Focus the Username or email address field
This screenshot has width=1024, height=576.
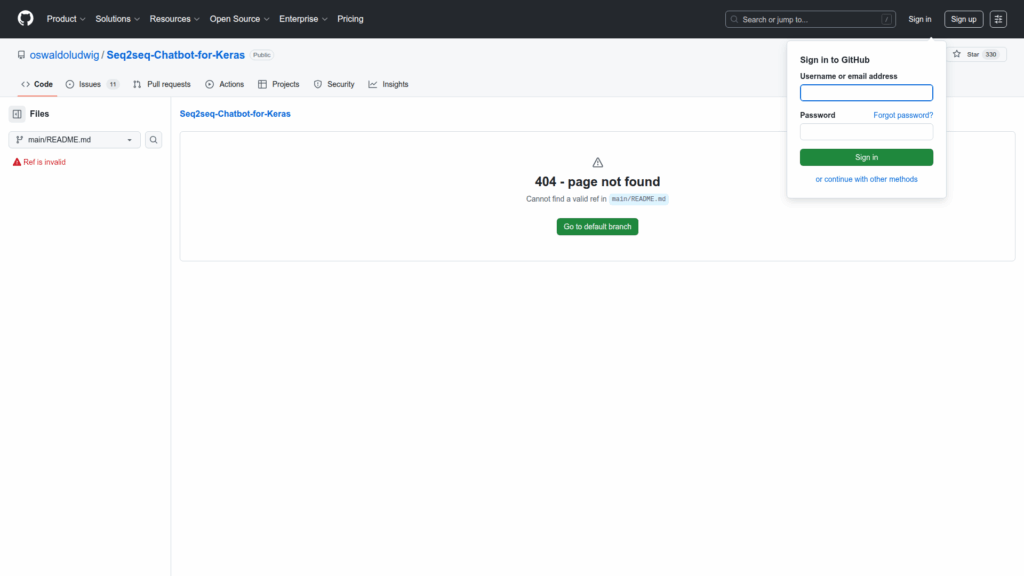[x=866, y=93]
